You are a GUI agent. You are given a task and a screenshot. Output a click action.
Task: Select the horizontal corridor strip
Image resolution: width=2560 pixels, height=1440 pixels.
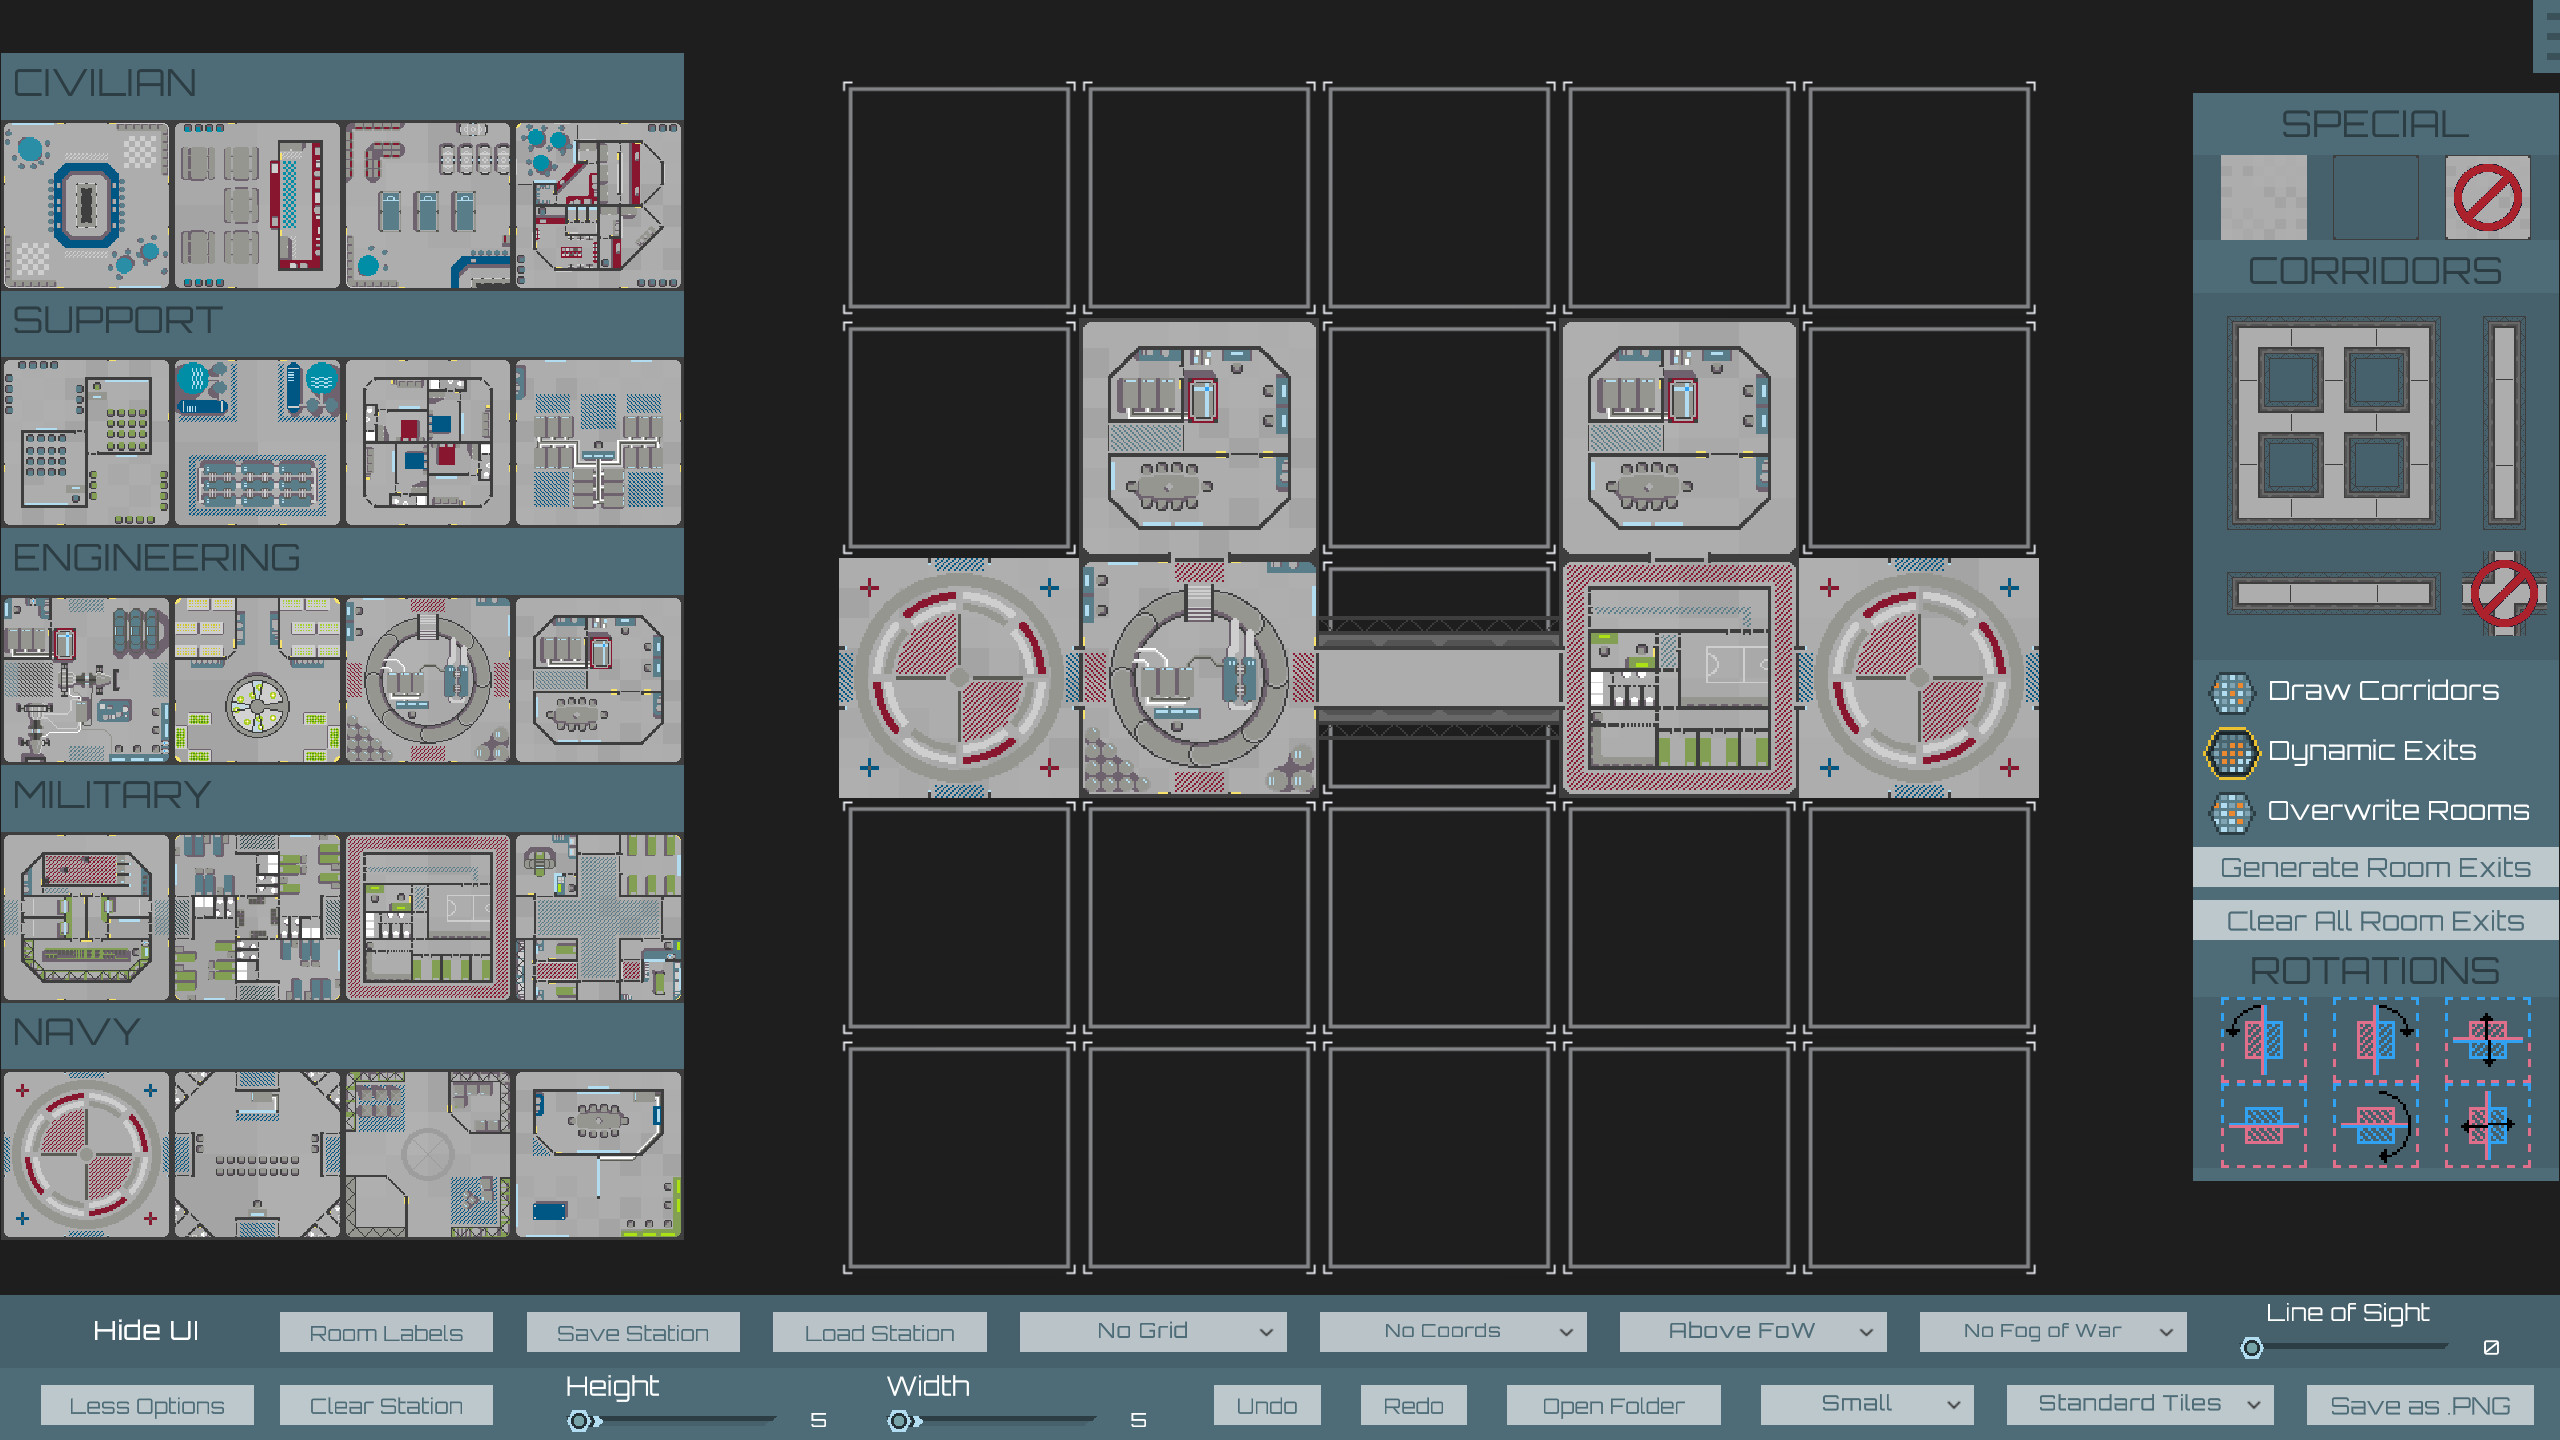(2334, 592)
